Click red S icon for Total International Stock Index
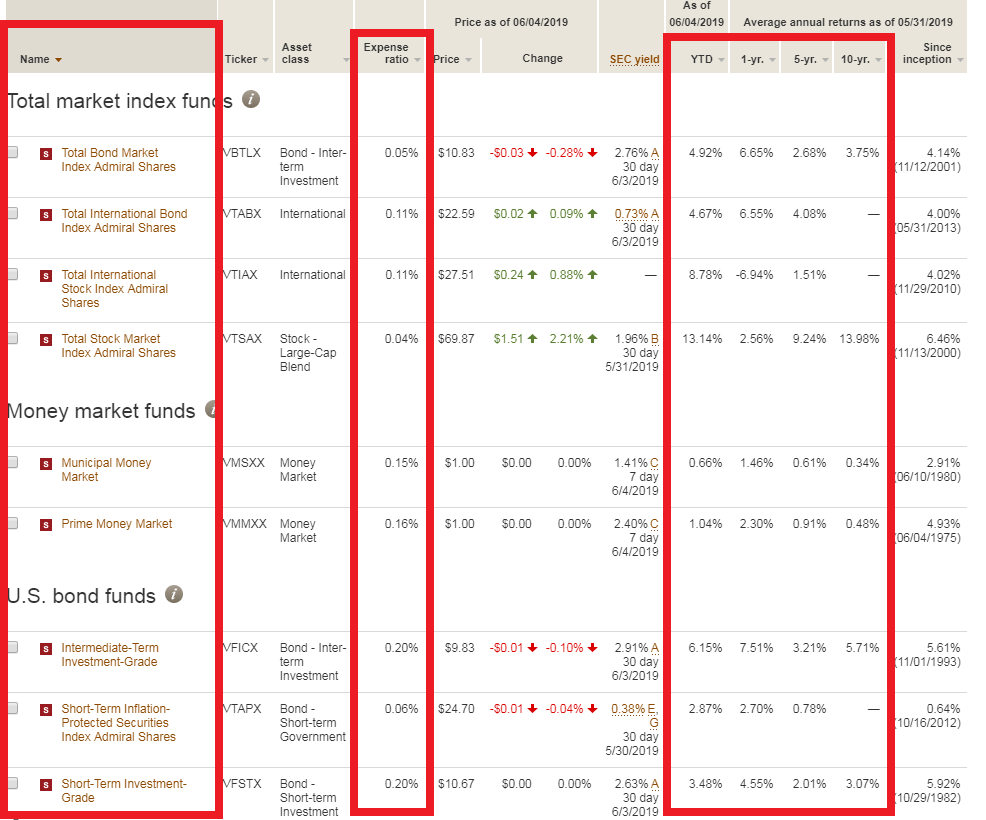 46,276
